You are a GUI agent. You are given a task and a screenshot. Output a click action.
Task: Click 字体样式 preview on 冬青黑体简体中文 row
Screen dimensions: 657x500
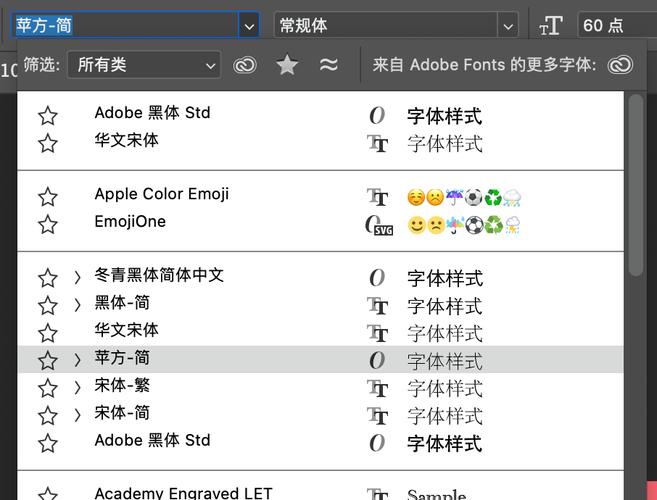(445, 279)
